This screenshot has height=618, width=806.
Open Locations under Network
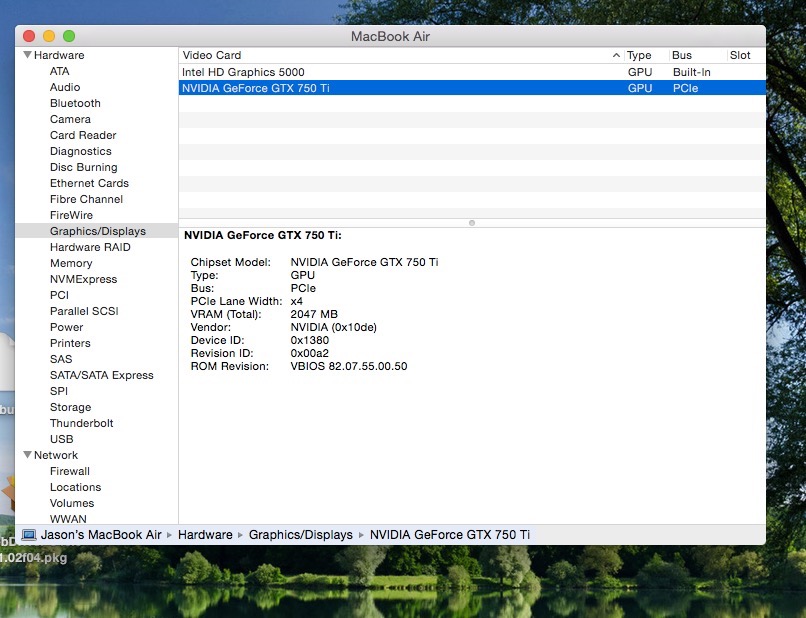point(76,486)
